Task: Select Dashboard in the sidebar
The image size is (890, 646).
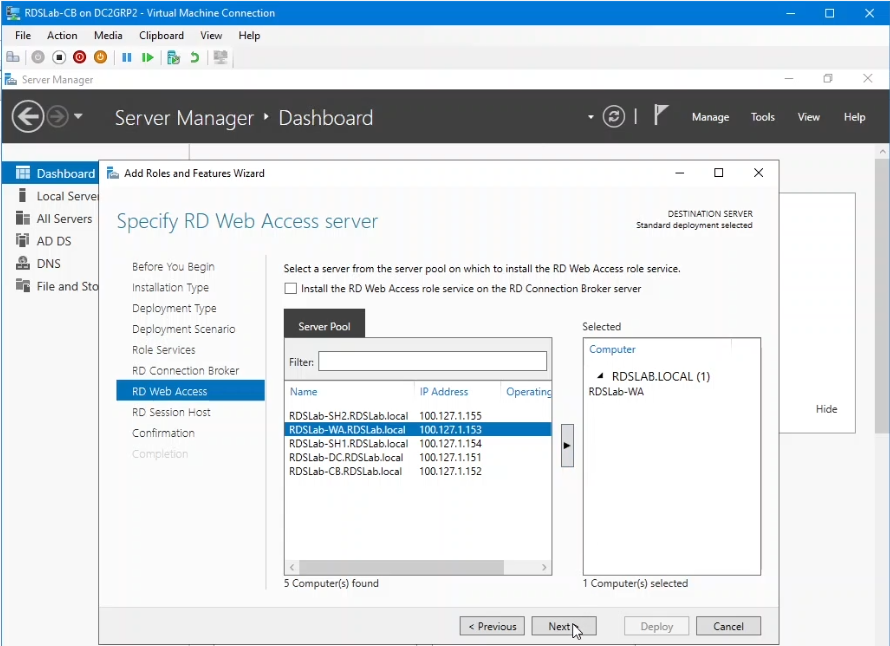Action: coord(51,173)
